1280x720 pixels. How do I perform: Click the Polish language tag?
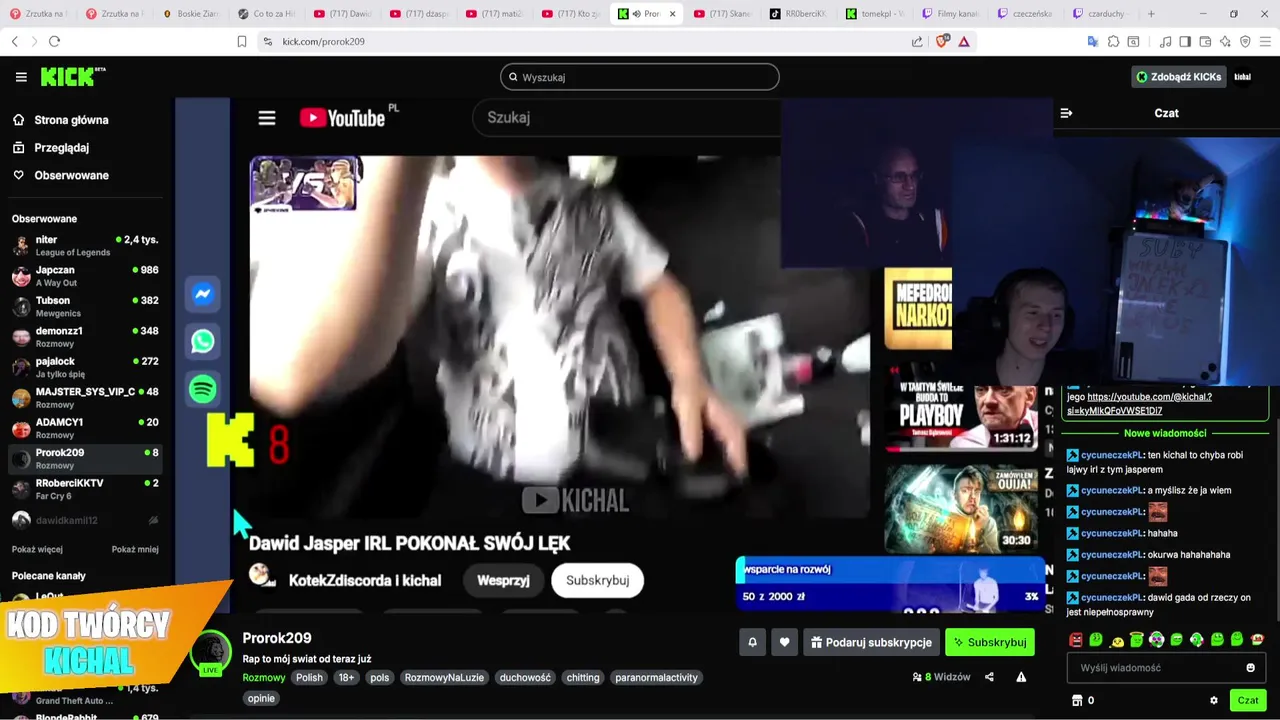coord(309,677)
